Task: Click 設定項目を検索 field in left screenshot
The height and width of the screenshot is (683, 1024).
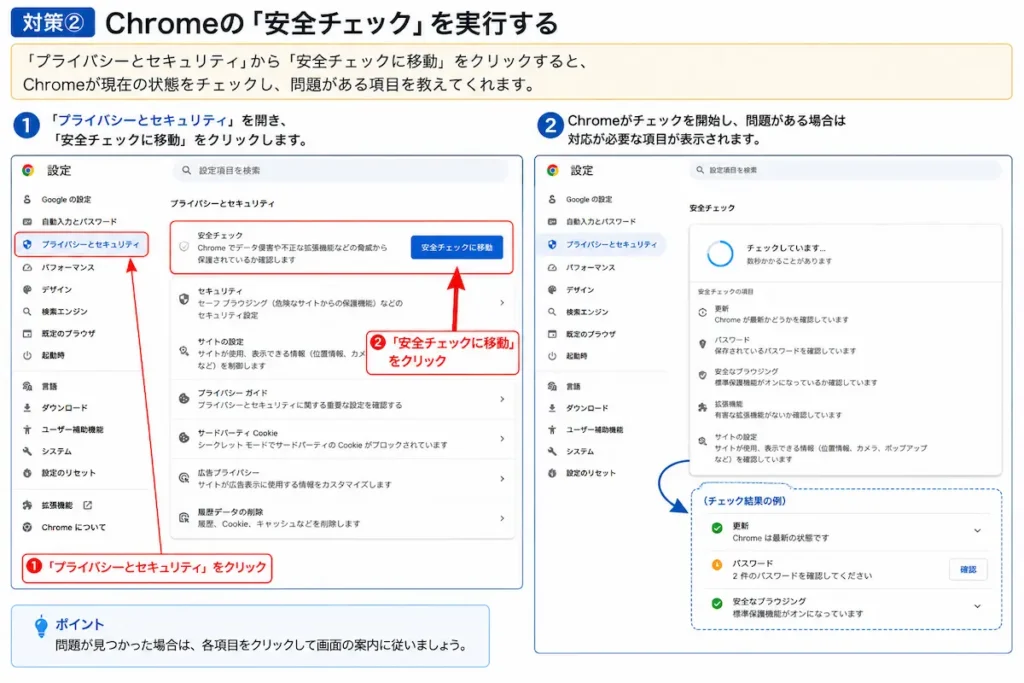Action: pos(340,170)
